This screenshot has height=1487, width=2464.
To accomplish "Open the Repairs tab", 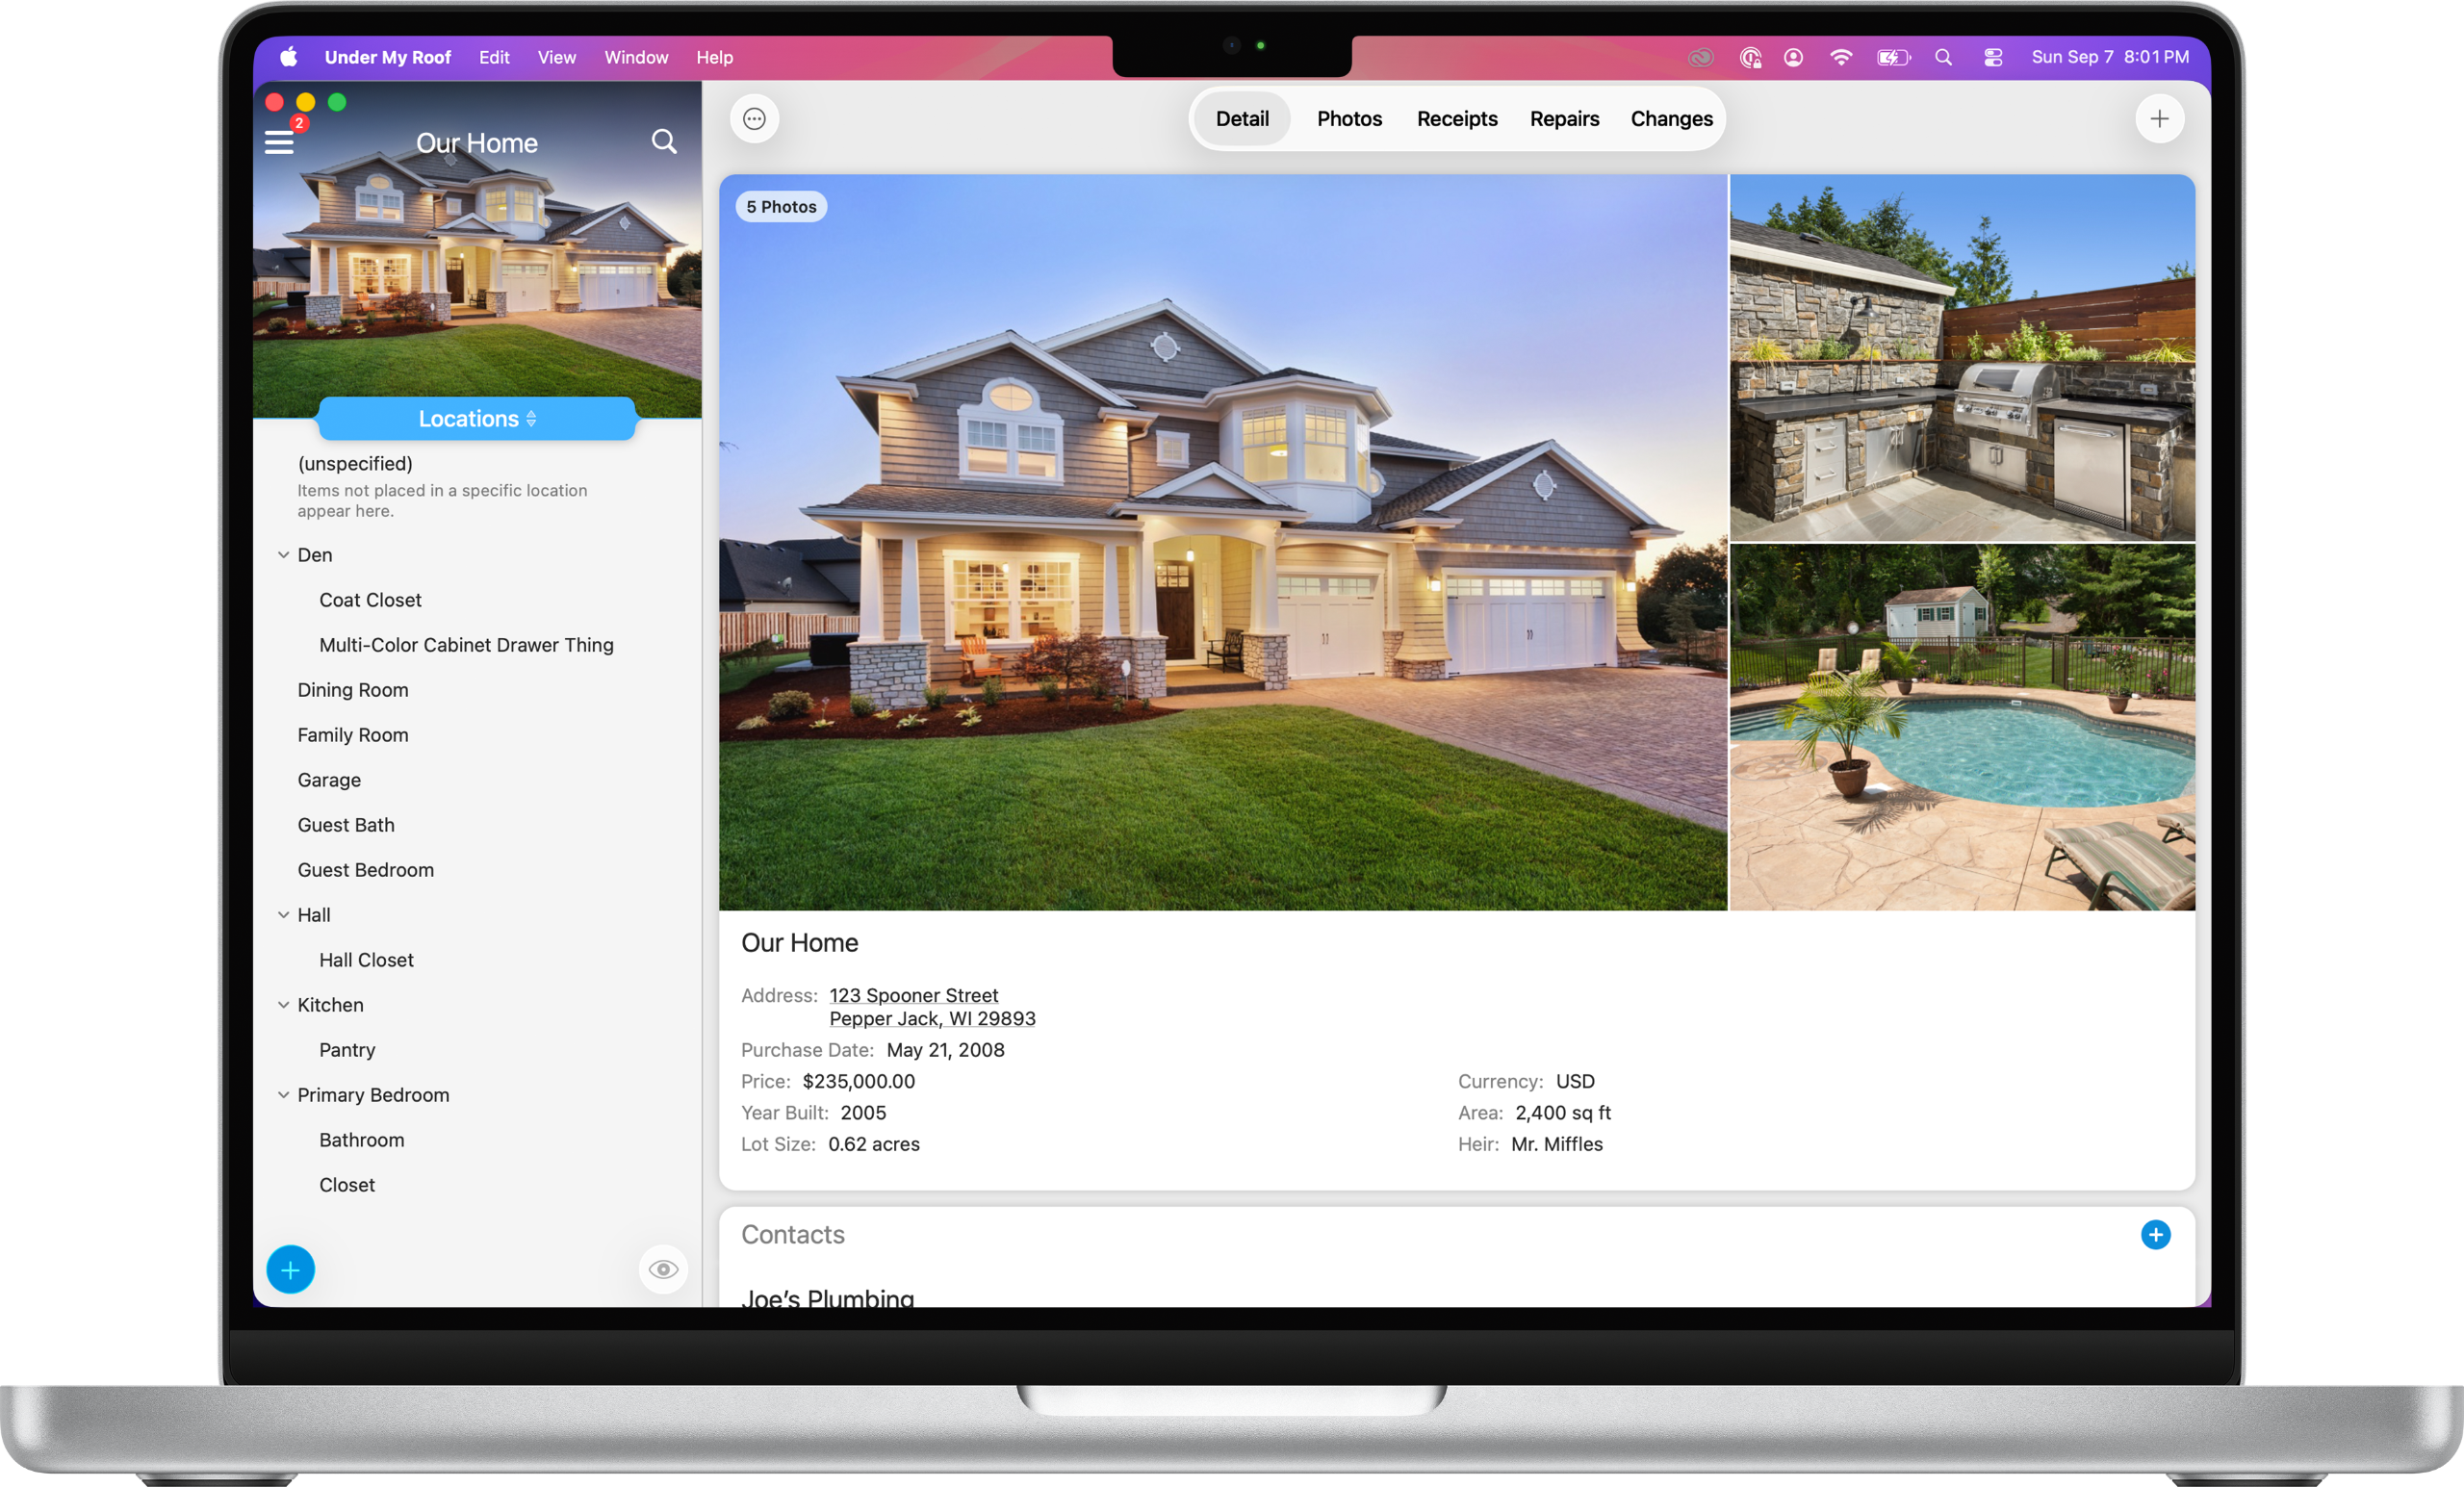I will [x=1563, y=119].
